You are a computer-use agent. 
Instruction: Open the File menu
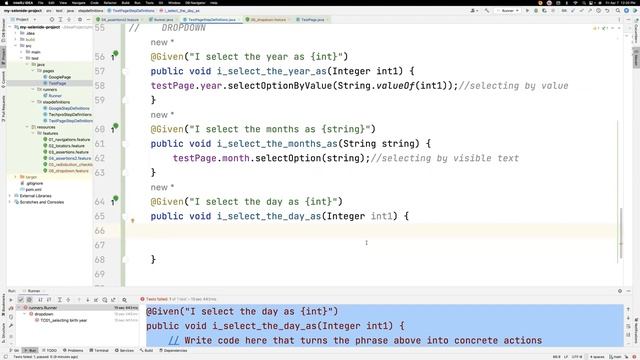40,3
